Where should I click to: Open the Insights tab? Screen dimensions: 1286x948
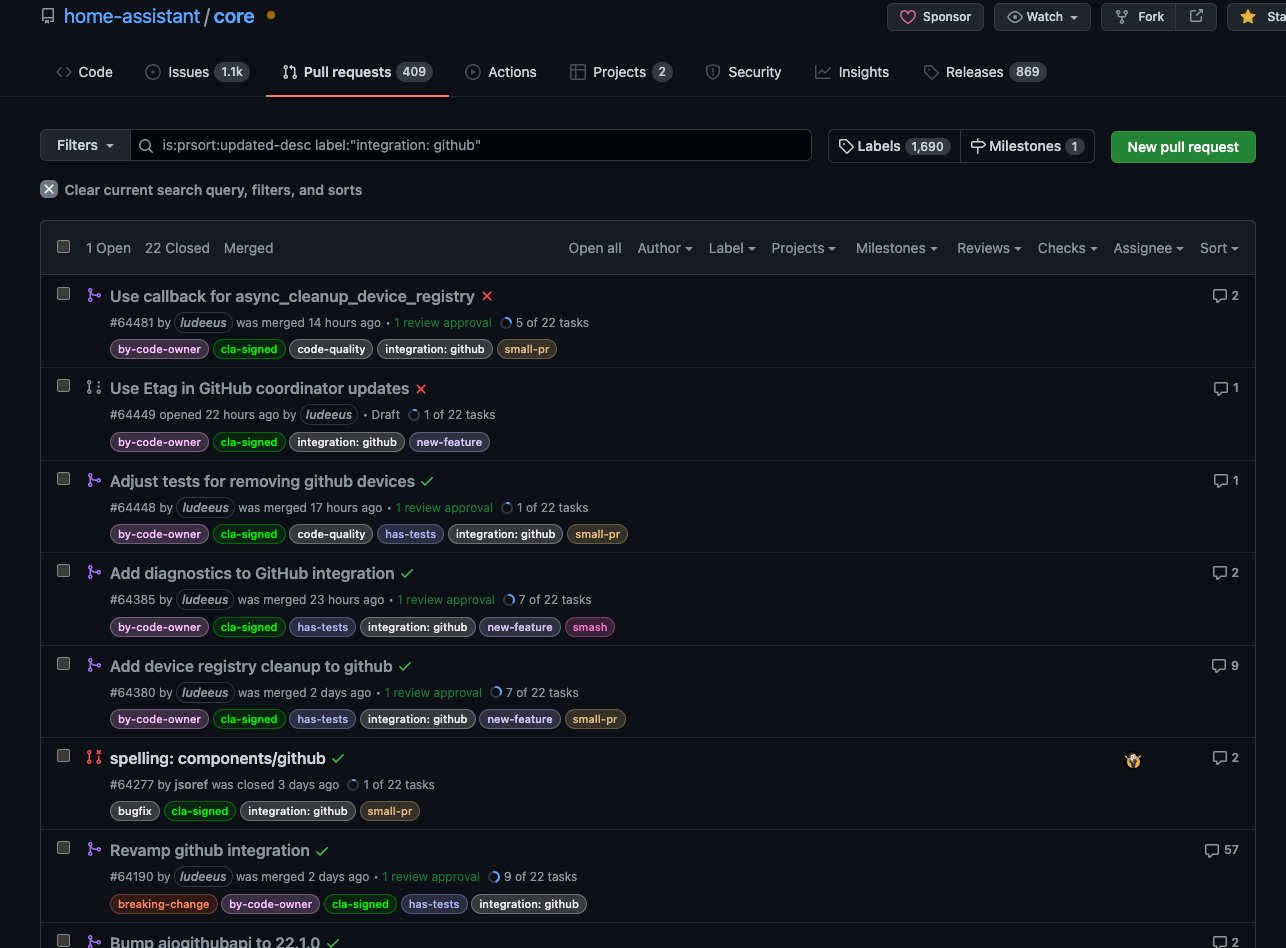click(x=852, y=72)
